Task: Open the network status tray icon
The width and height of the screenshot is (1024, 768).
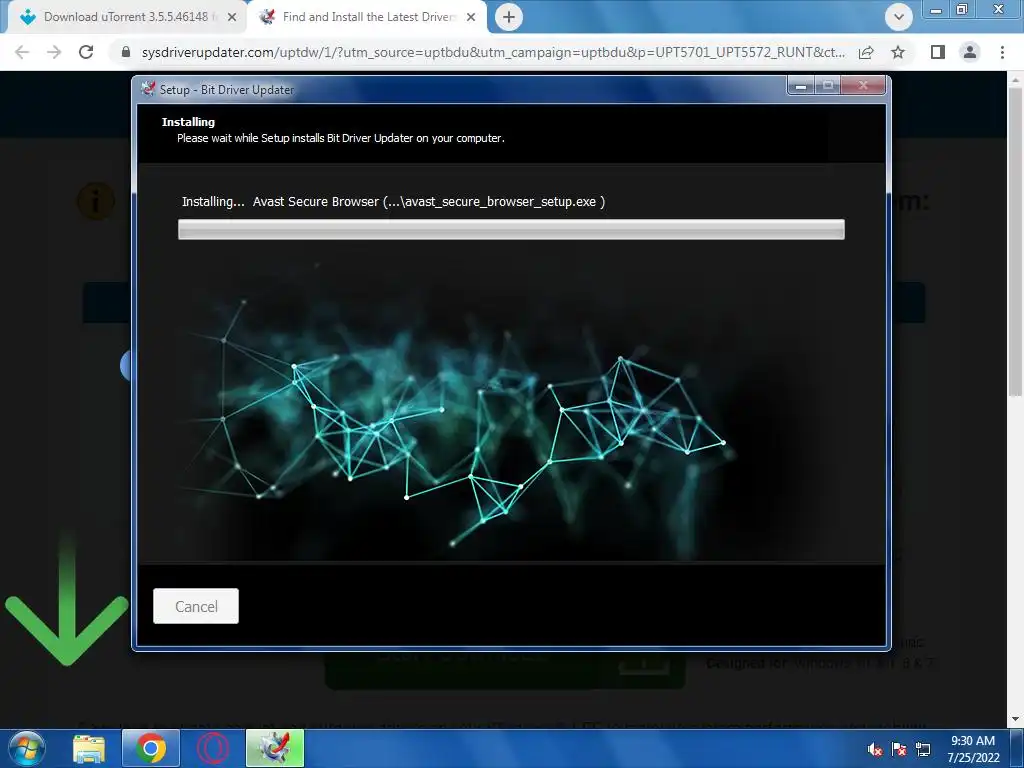Action: pyautogui.click(x=923, y=750)
